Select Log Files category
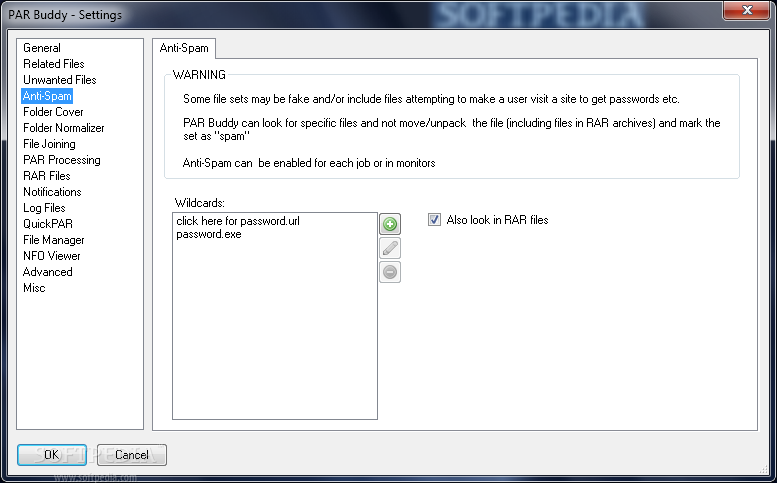777x483 pixels. [x=44, y=208]
